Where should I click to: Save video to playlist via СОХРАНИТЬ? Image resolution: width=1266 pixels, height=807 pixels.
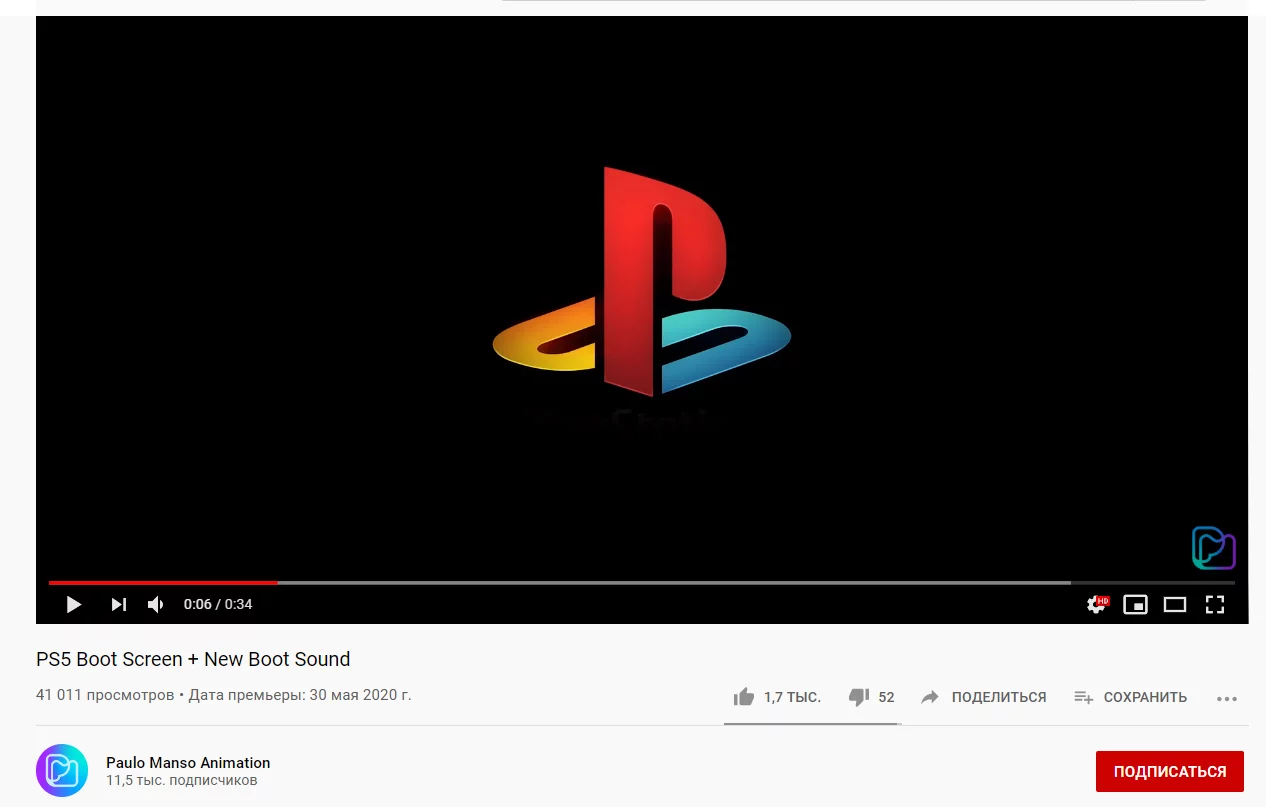[x=1130, y=697]
